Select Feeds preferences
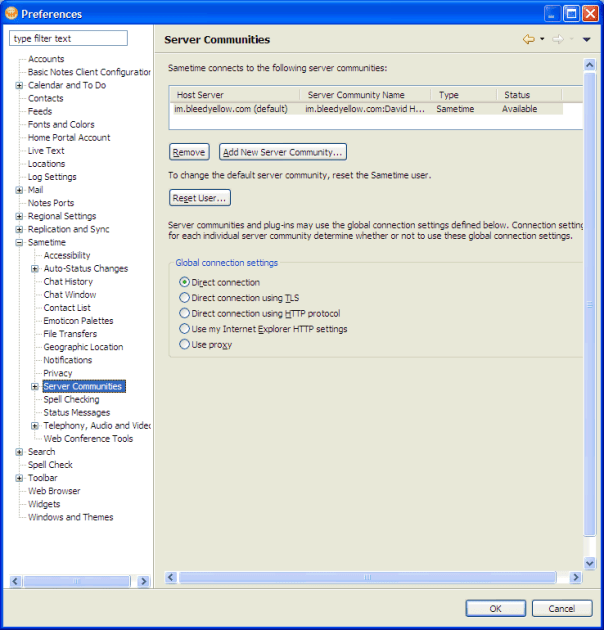The height and width of the screenshot is (630, 604). tap(40, 111)
